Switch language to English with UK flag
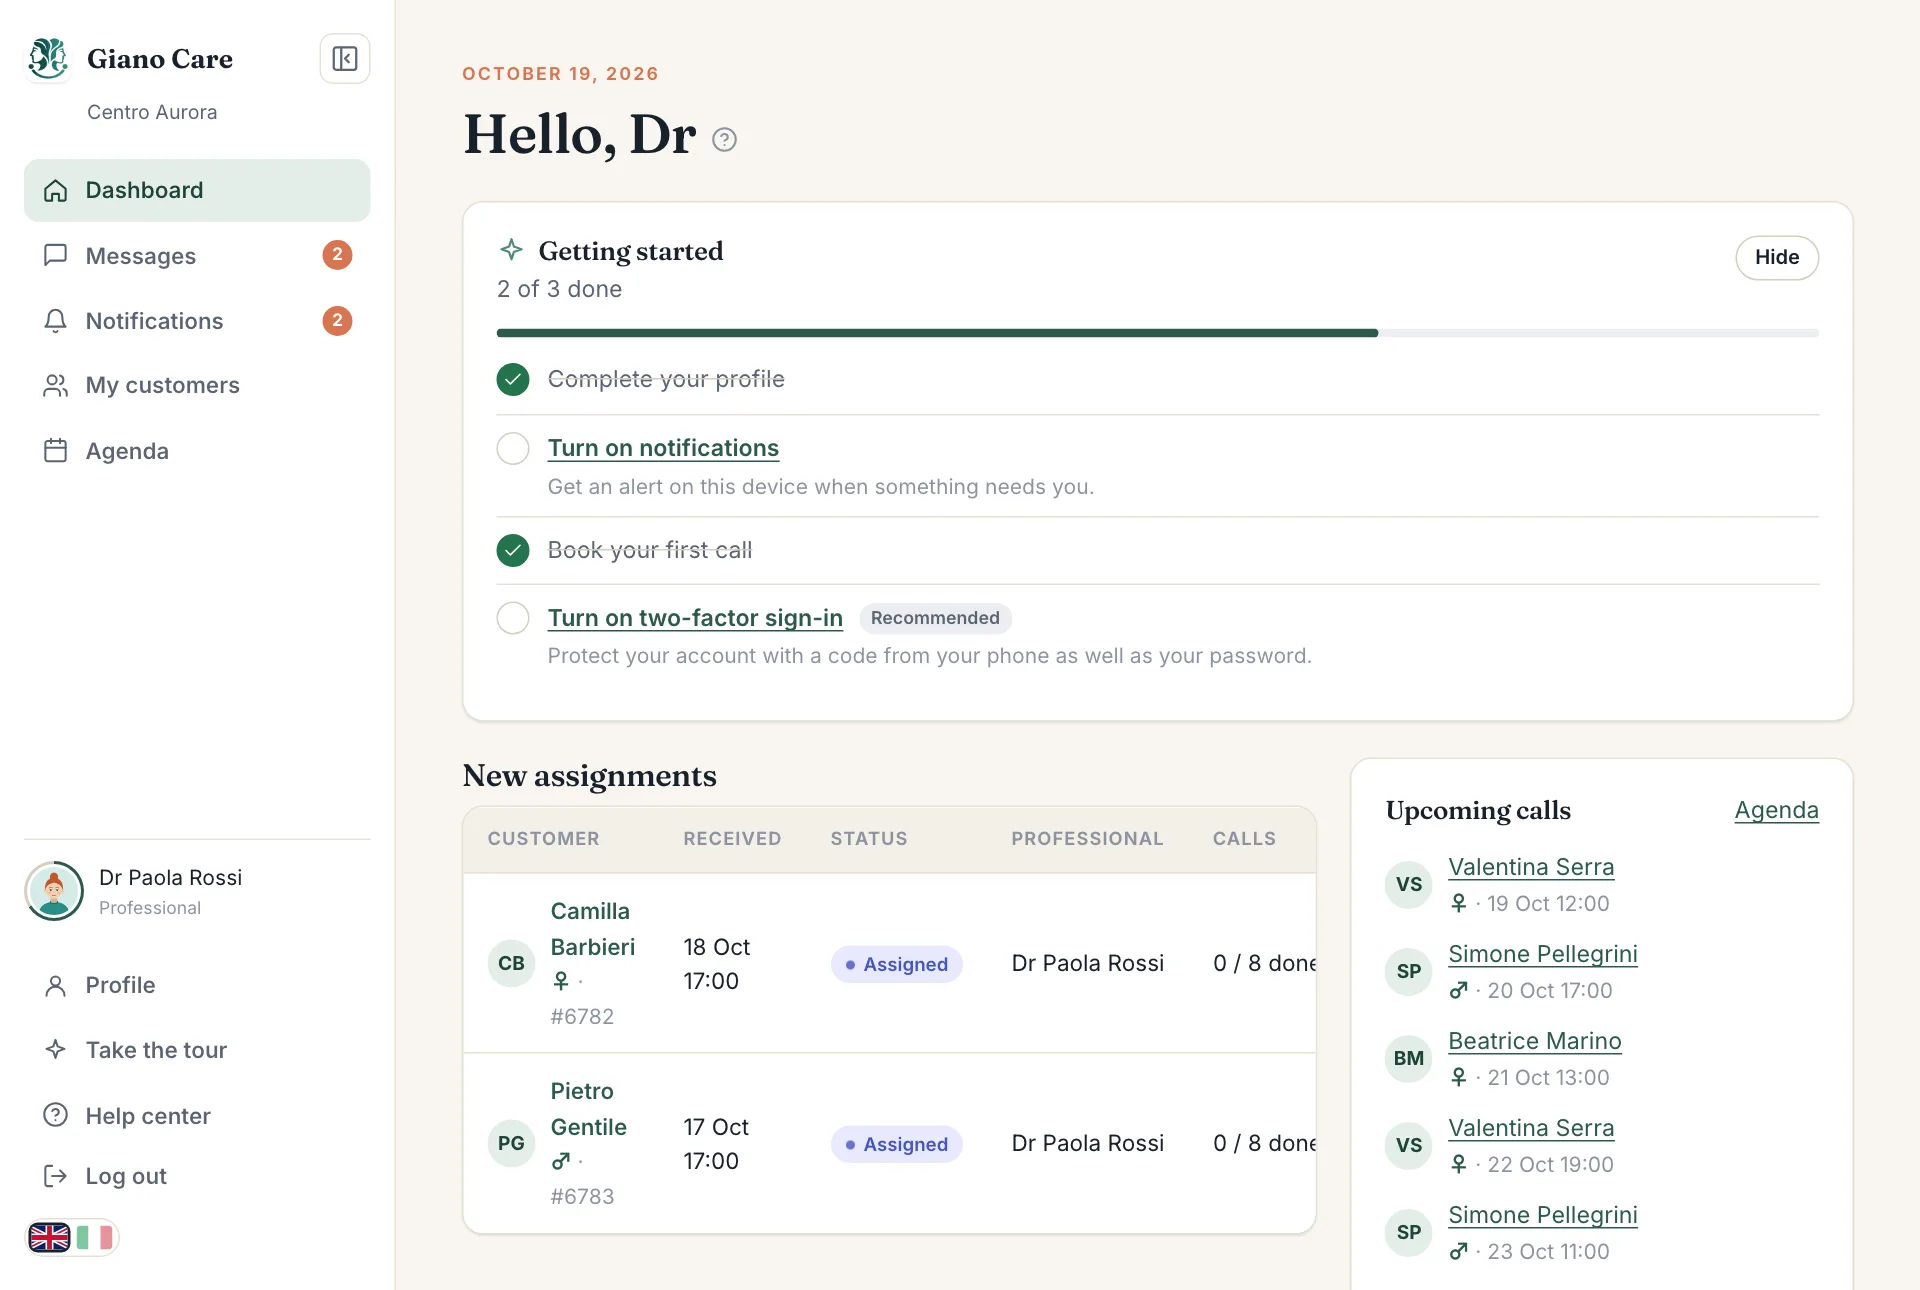 point(50,1238)
